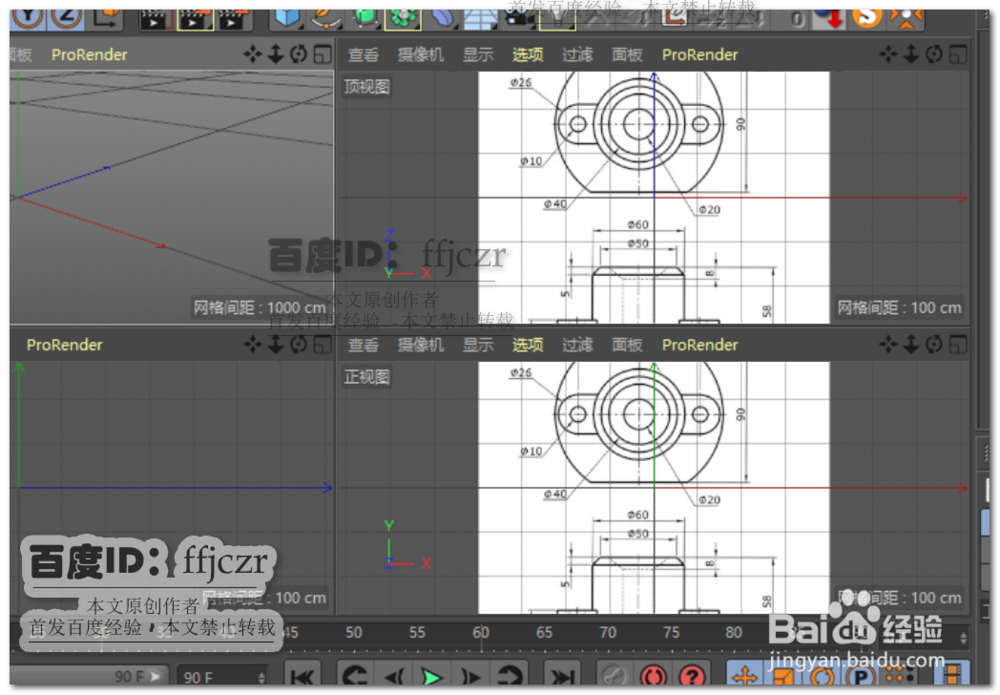Select the spline pen tool
Screen dimensions: 1000x695
coord(326,18)
